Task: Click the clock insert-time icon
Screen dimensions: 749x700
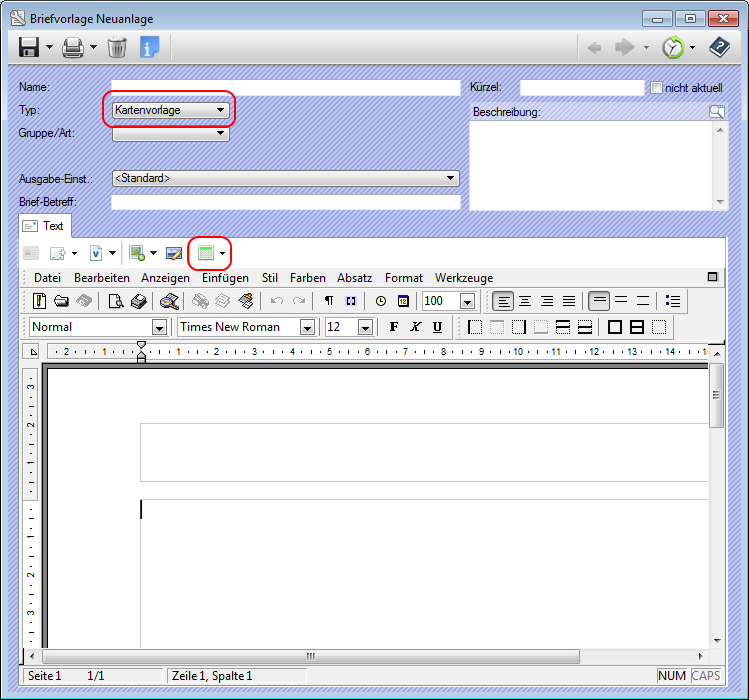Action: [381, 301]
